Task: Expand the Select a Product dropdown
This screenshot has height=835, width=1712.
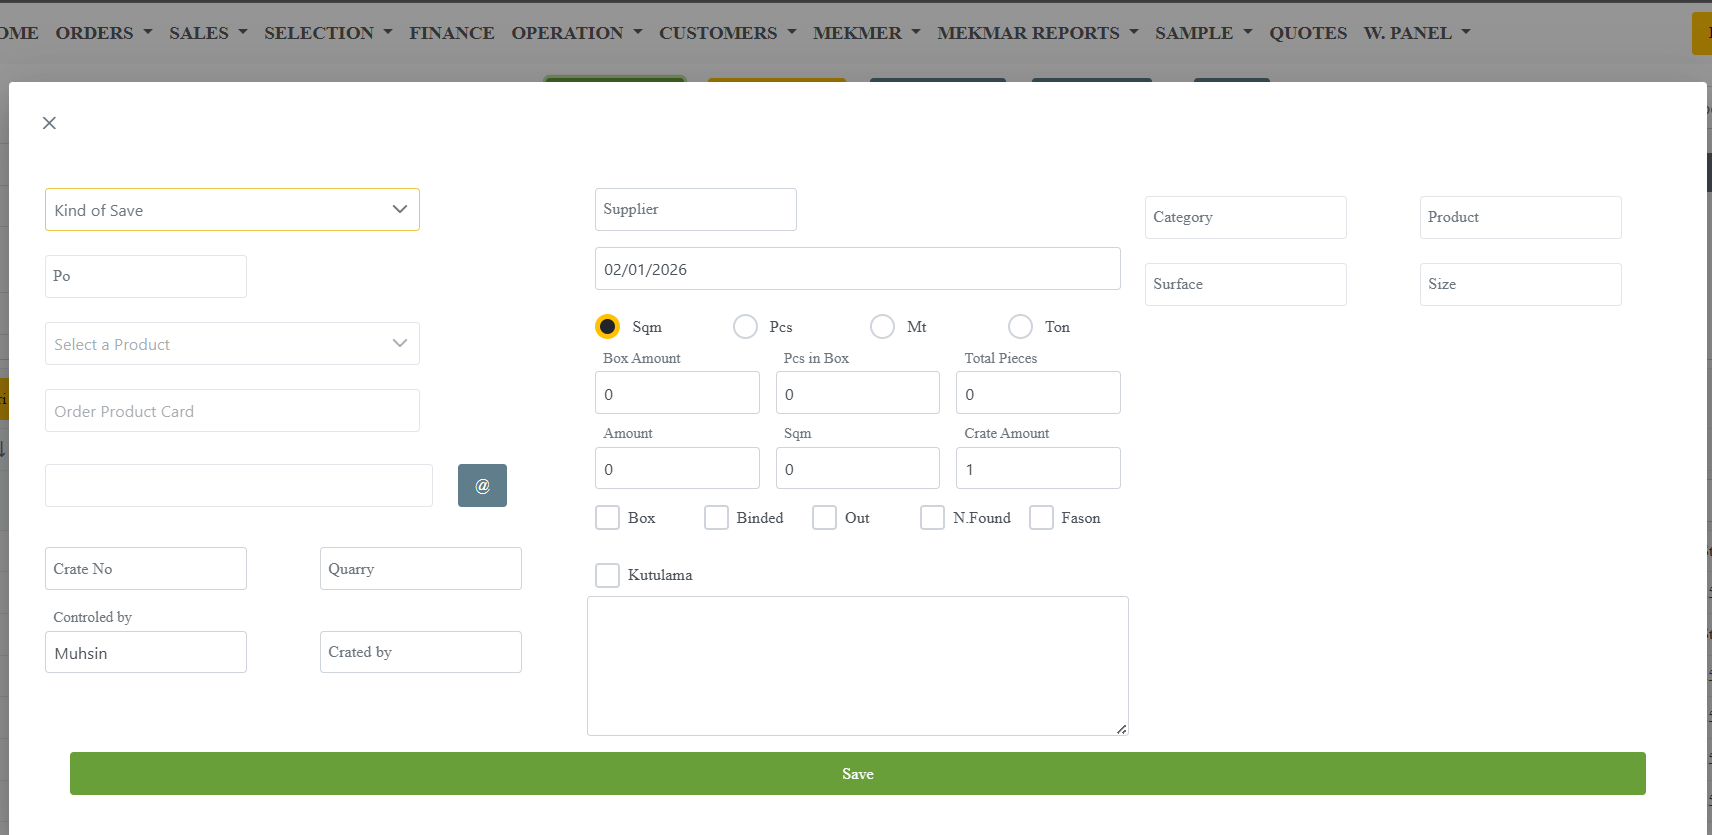Action: pyautogui.click(x=232, y=344)
